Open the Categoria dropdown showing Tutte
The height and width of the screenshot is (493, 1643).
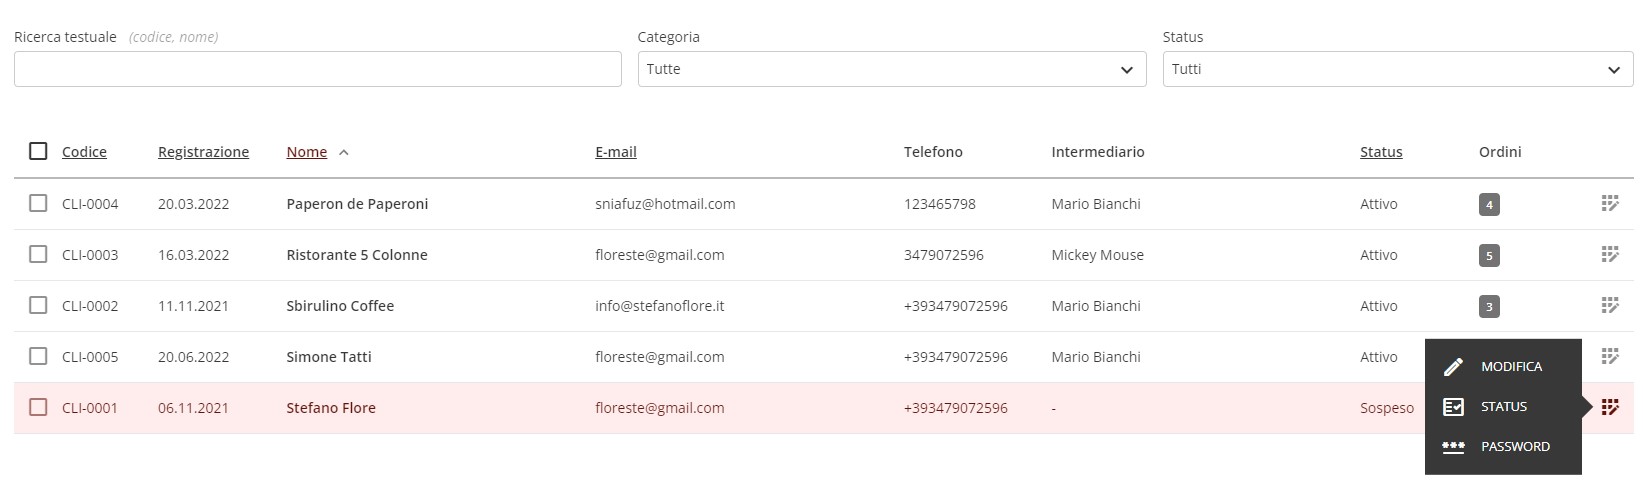892,69
